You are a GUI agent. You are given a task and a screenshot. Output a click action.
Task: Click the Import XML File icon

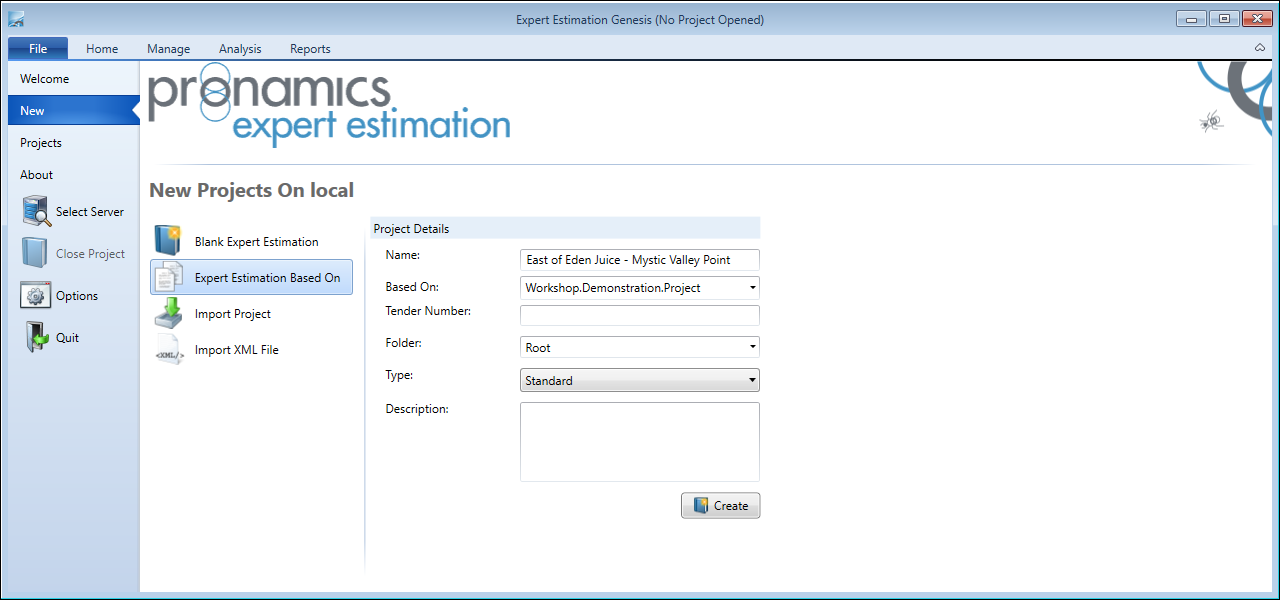[x=168, y=350]
